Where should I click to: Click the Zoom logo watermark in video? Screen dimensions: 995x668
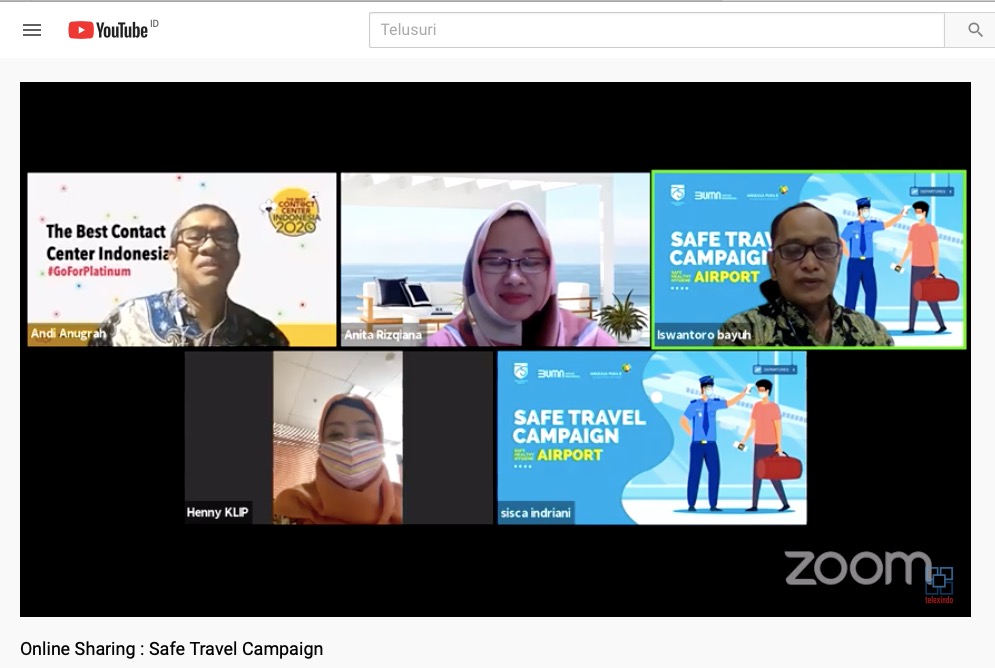[x=856, y=568]
